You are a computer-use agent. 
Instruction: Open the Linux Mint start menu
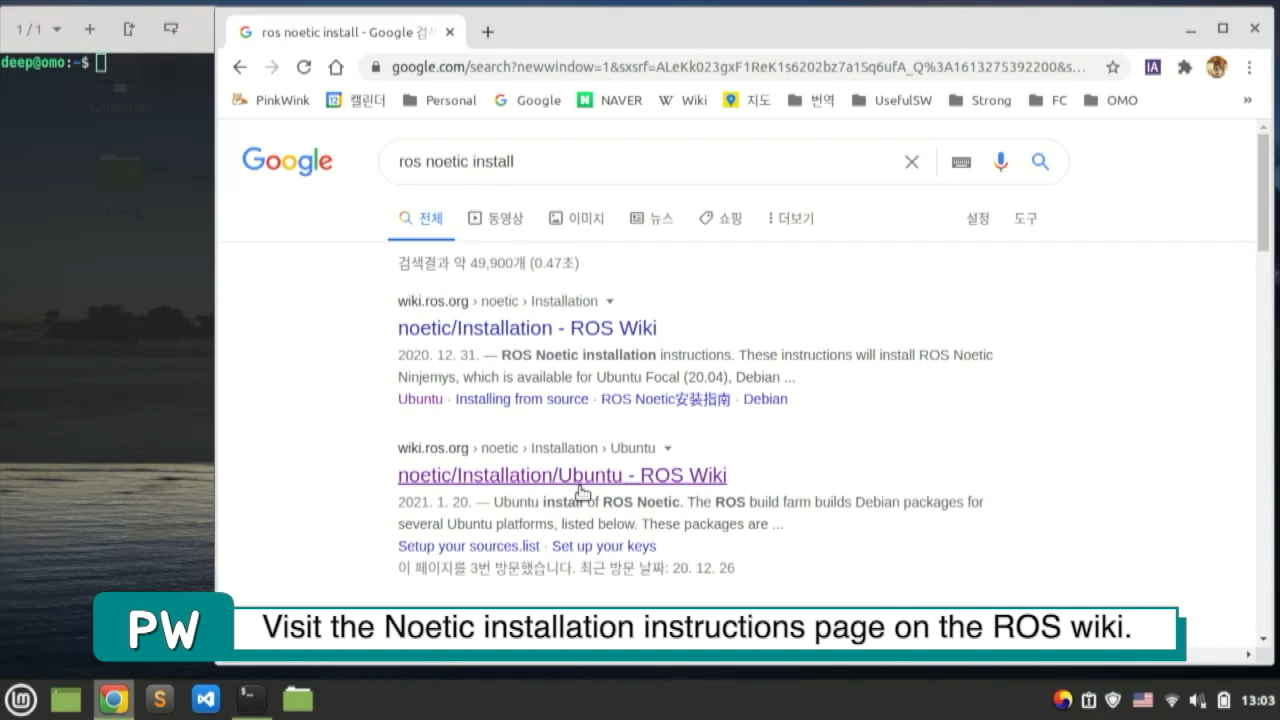[21, 699]
